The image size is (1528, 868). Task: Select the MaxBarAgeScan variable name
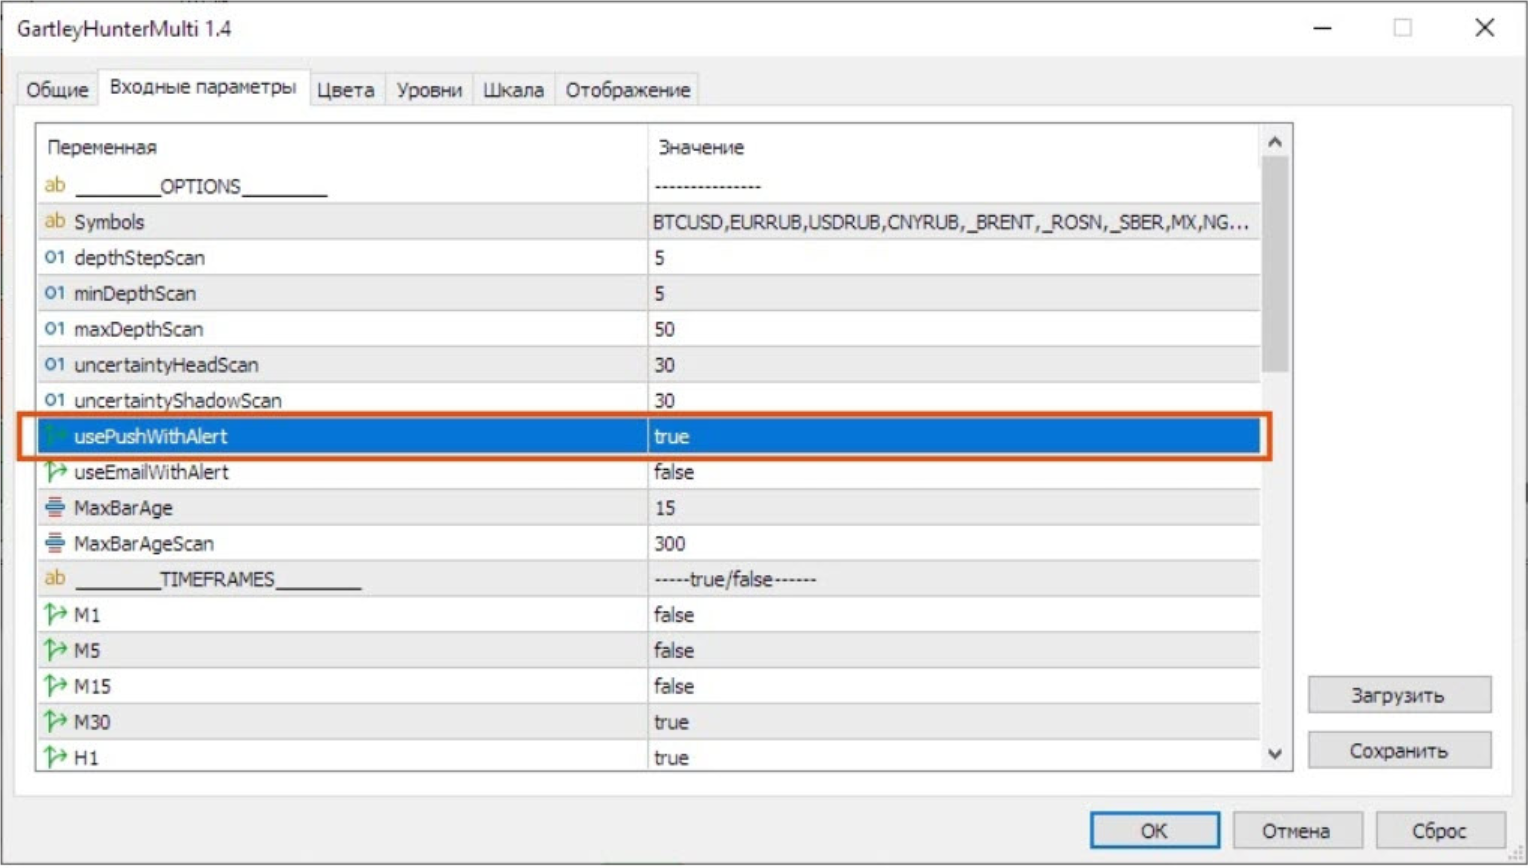144,544
